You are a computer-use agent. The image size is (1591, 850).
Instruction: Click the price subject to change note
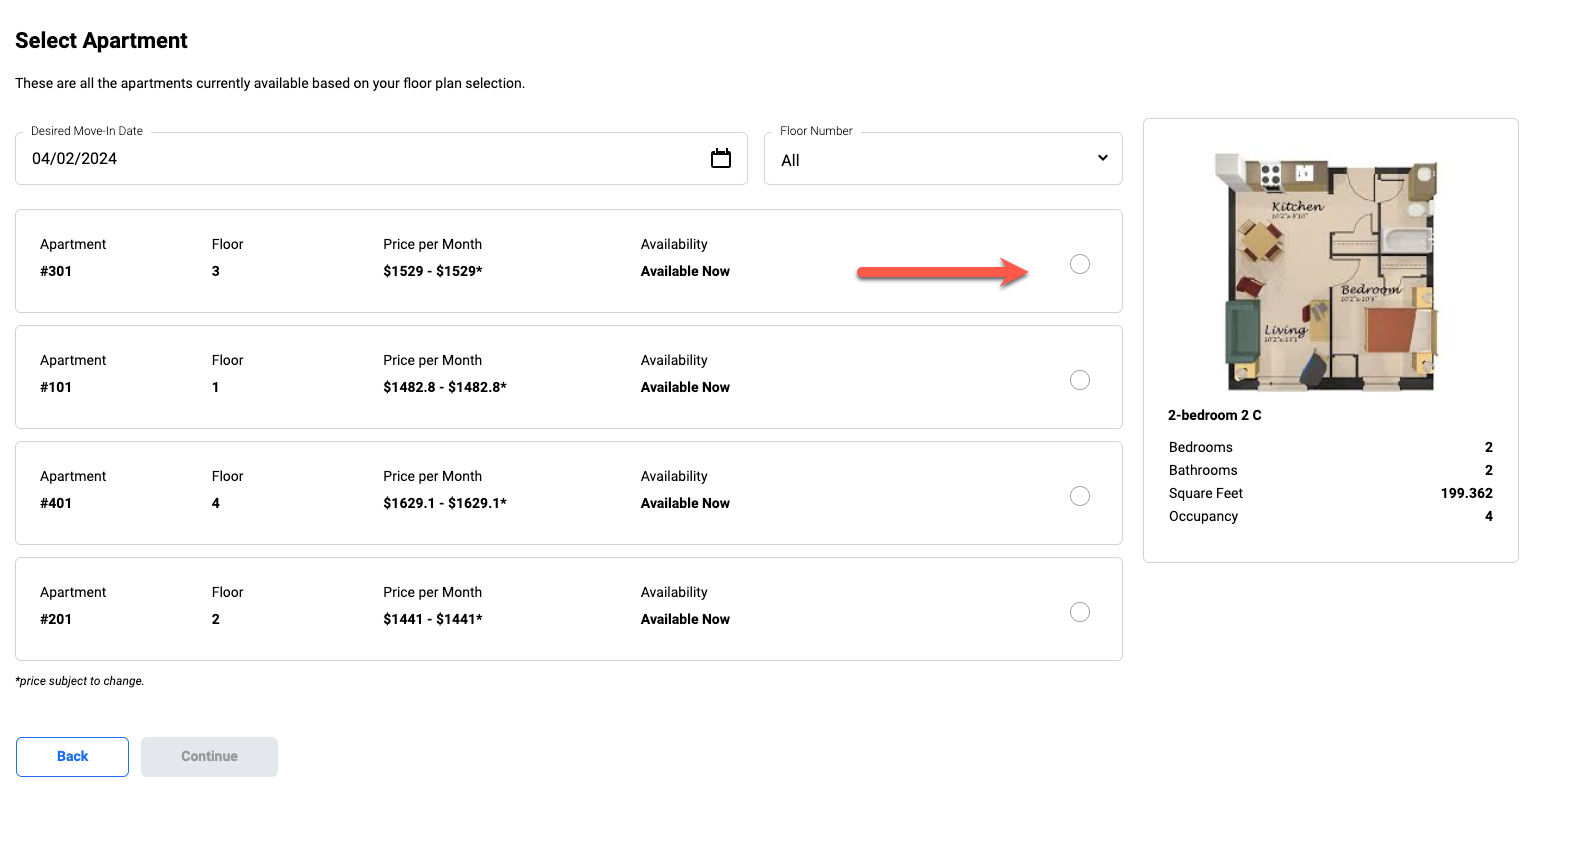[80, 681]
